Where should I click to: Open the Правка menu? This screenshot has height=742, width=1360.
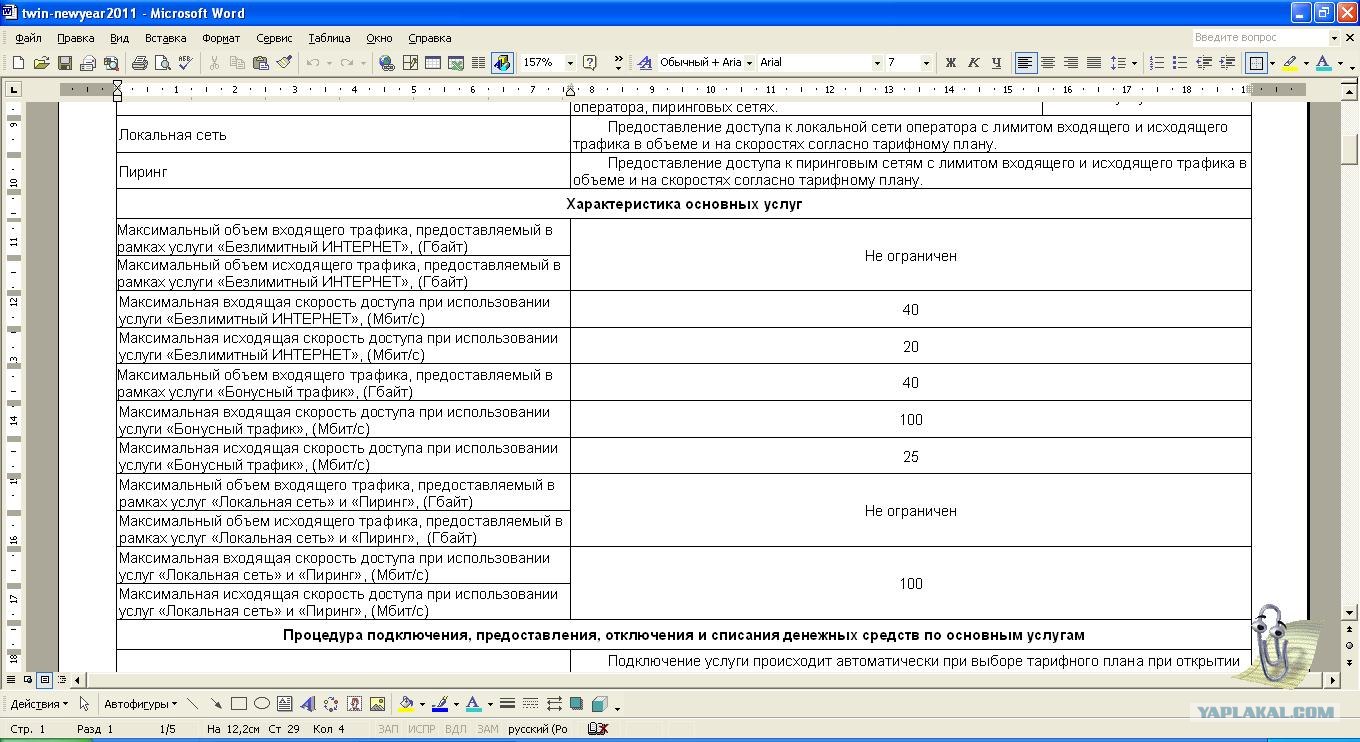75,38
